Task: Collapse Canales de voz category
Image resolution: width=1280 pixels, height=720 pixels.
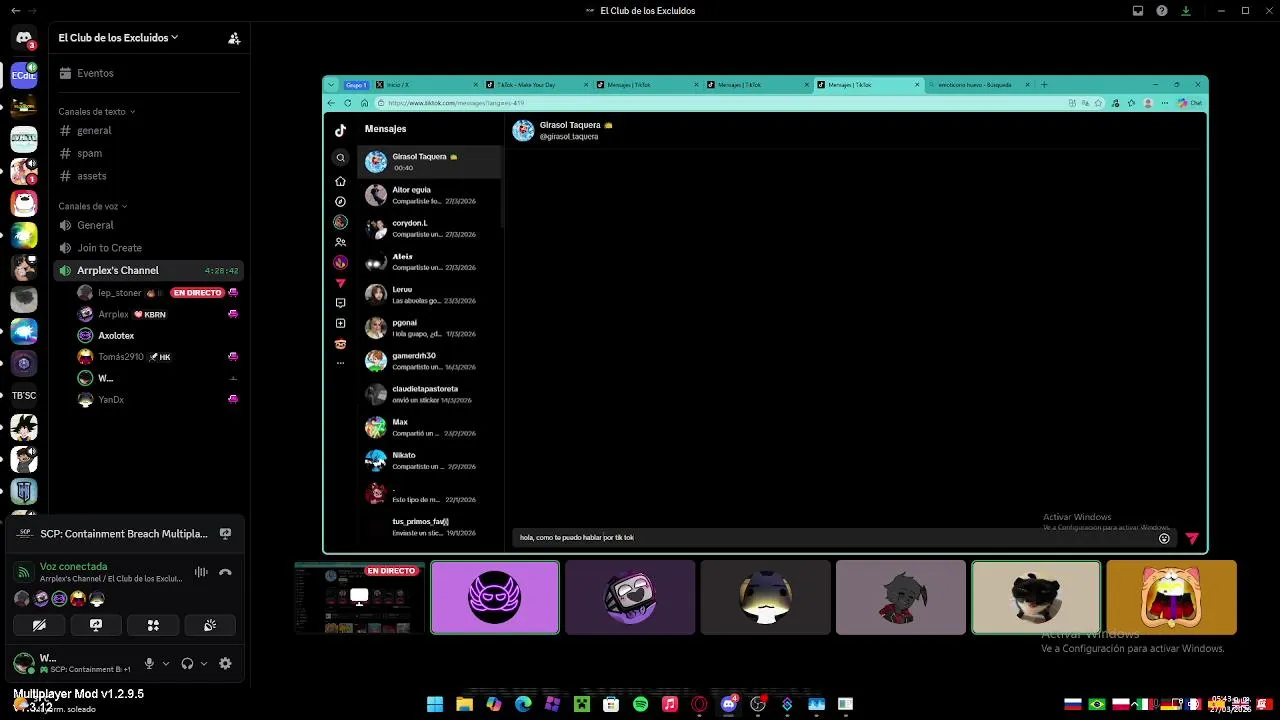Action: (92, 206)
